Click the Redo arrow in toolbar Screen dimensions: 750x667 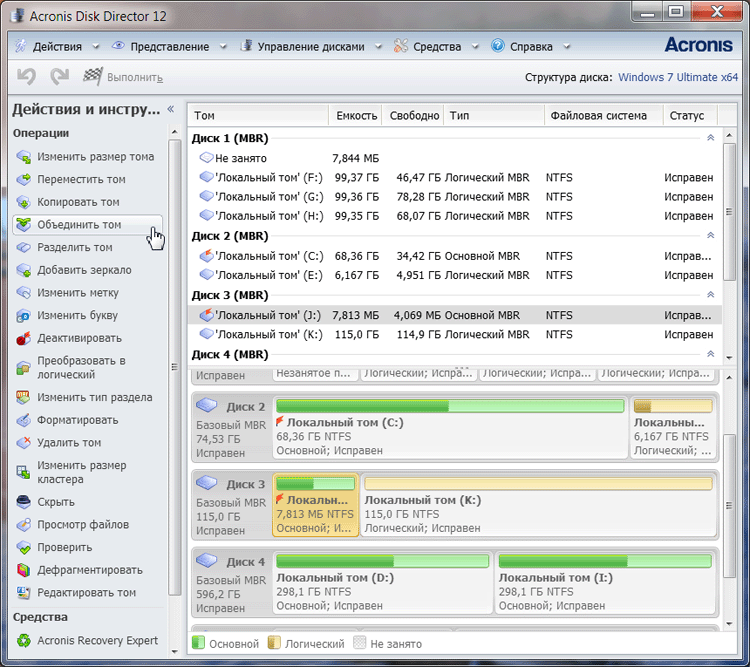click(x=60, y=77)
